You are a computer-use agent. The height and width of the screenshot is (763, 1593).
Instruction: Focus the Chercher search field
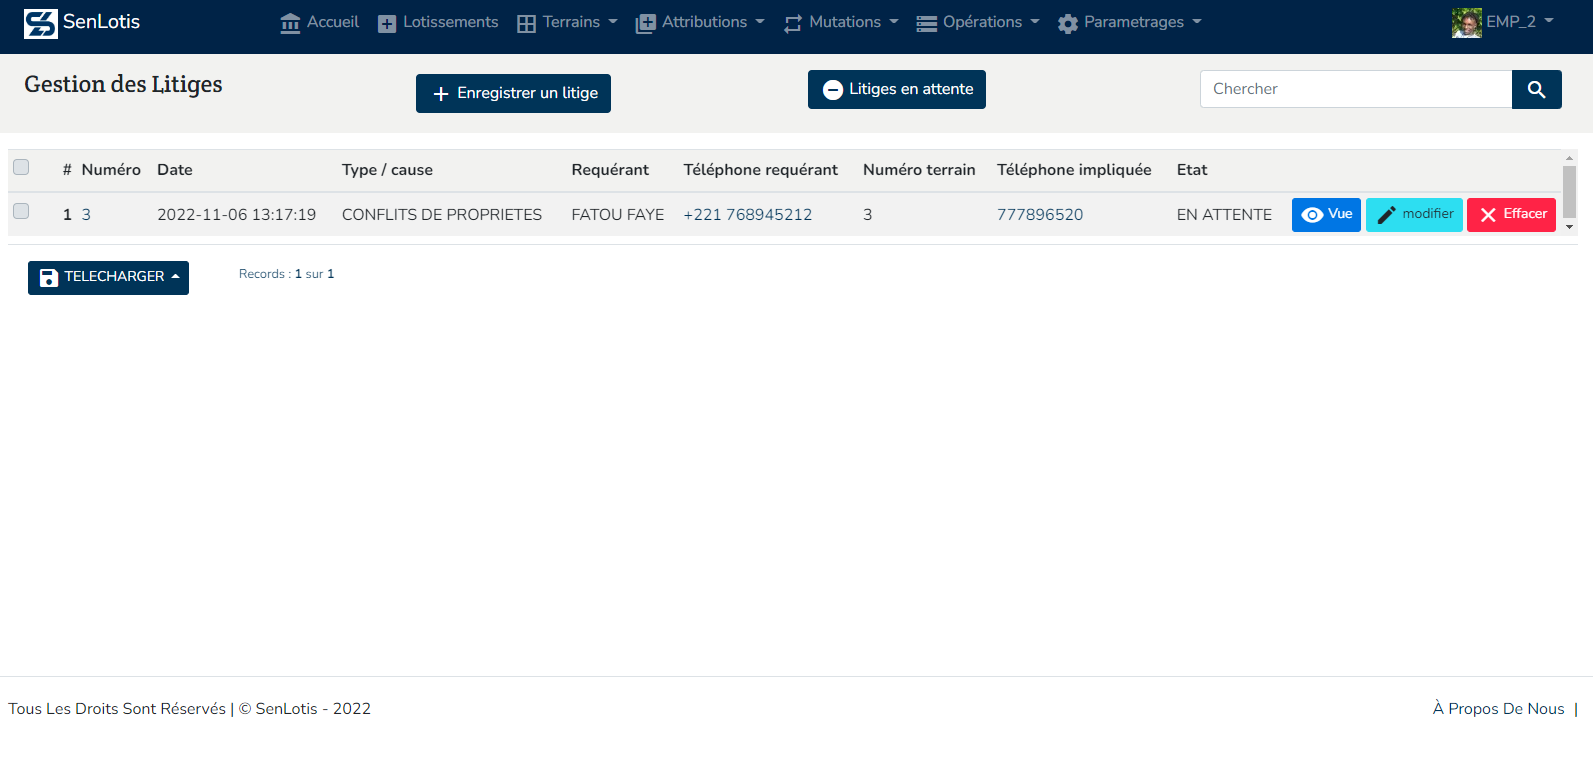click(1355, 90)
